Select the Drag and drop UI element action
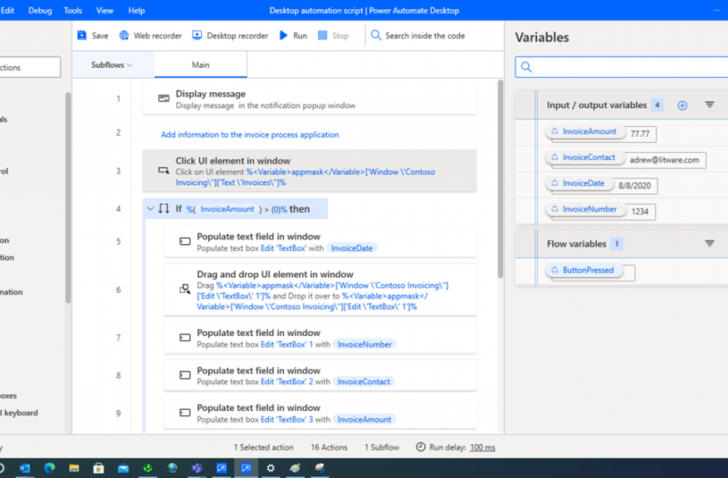Image resolution: width=728 pixels, height=478 pixels. point(320,290)
